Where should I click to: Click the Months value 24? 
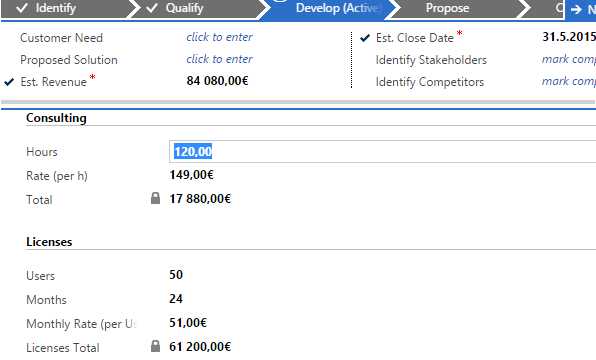(x=176, y=299)
